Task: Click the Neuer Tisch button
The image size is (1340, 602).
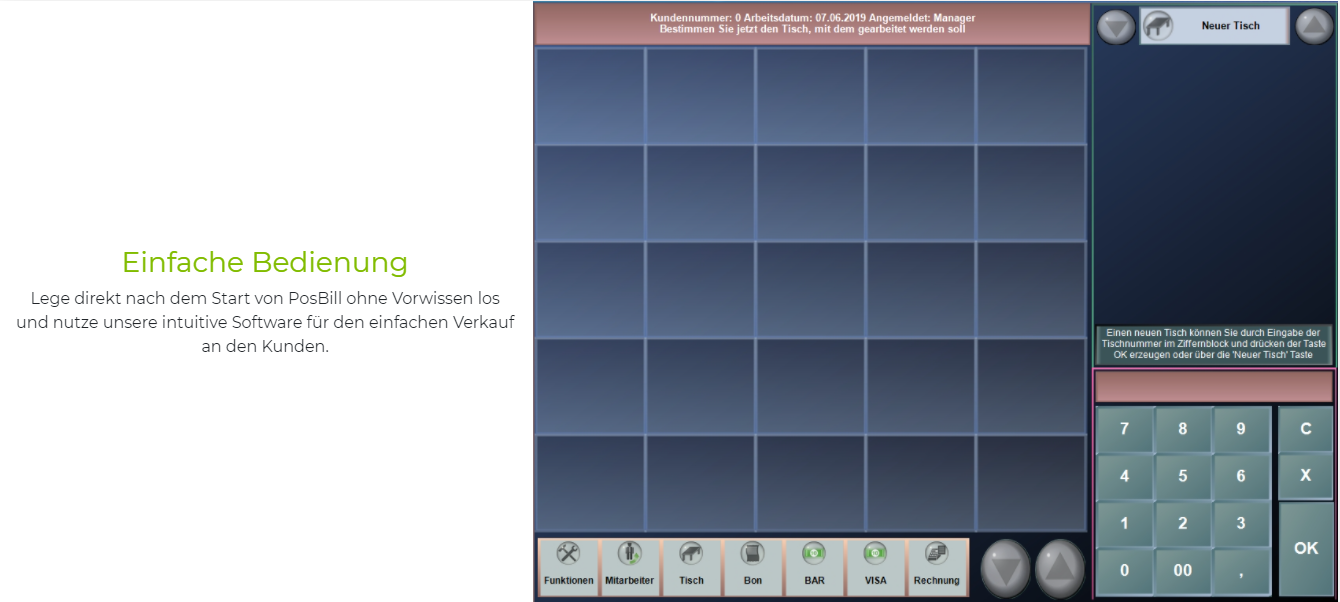Action: (x=1214, y=26)
